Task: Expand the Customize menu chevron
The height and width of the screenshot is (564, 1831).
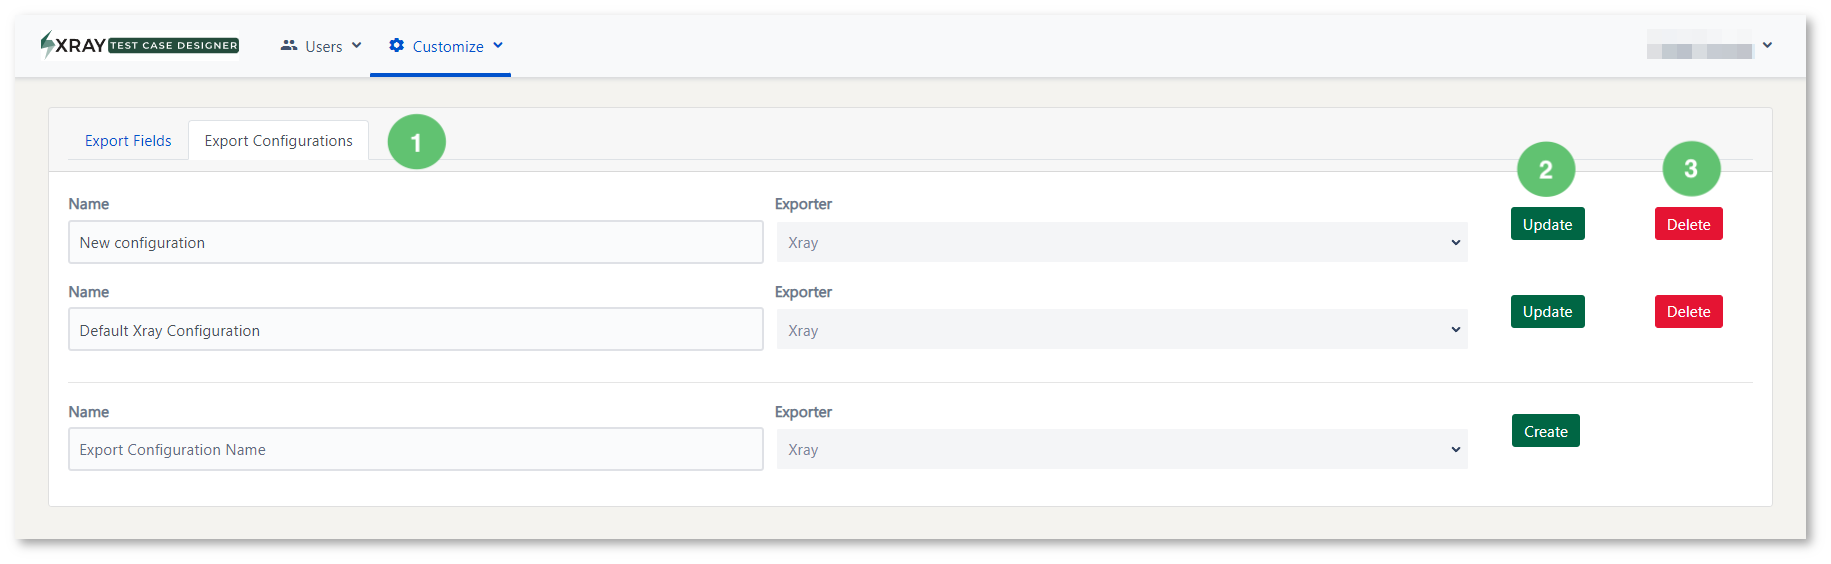Action: (498, 46)
